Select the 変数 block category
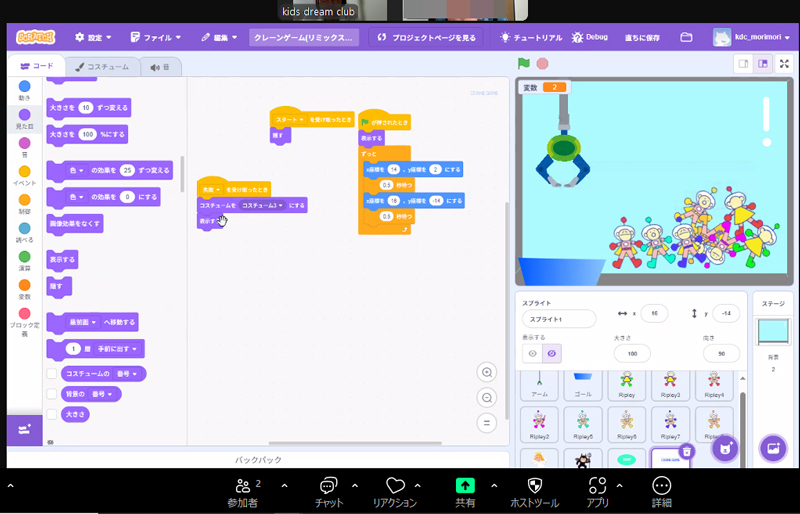Image resolution: width=800 pixels, height=514 pixels. 24,289
